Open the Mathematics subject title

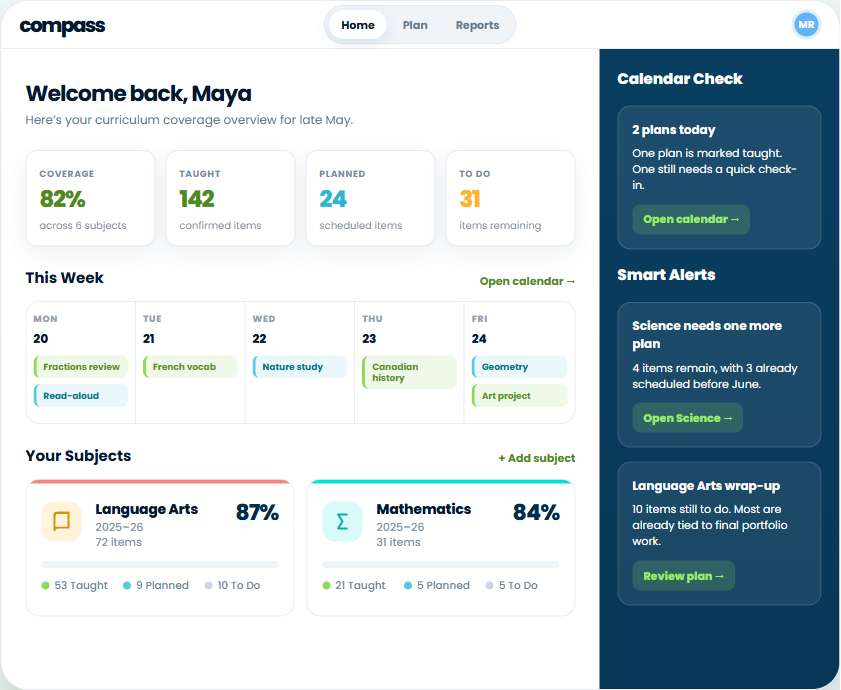click(x=424, y=509)
